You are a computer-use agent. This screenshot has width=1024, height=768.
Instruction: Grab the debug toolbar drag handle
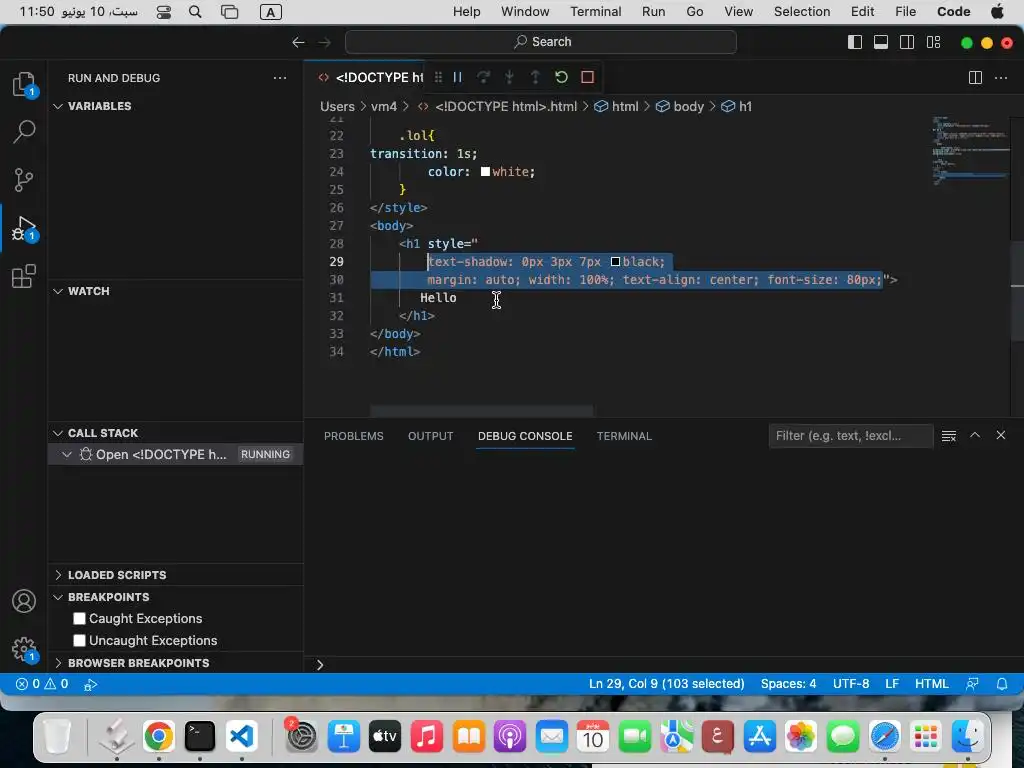(438, 77)
